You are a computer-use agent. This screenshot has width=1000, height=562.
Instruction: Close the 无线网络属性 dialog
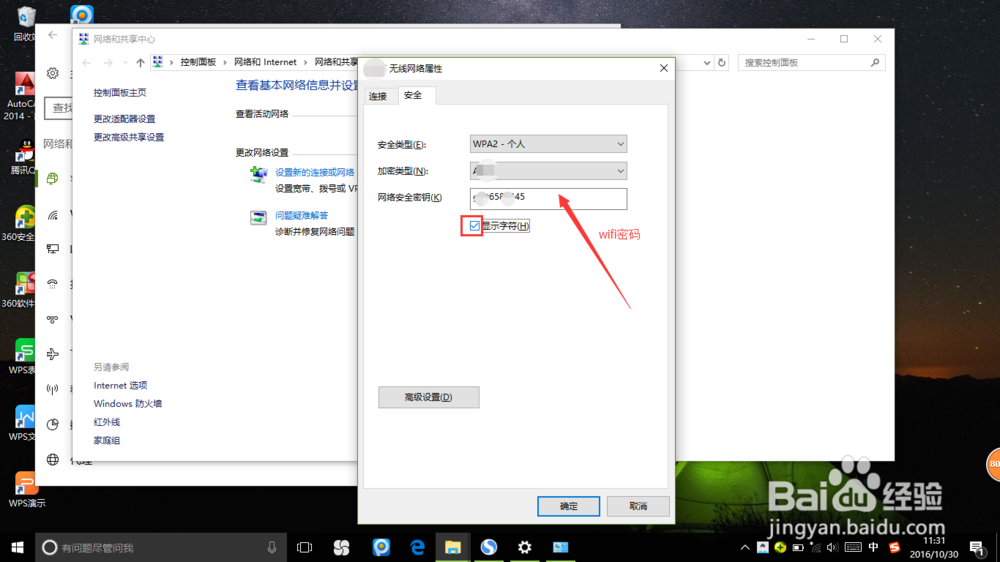(x=664, y=68)
